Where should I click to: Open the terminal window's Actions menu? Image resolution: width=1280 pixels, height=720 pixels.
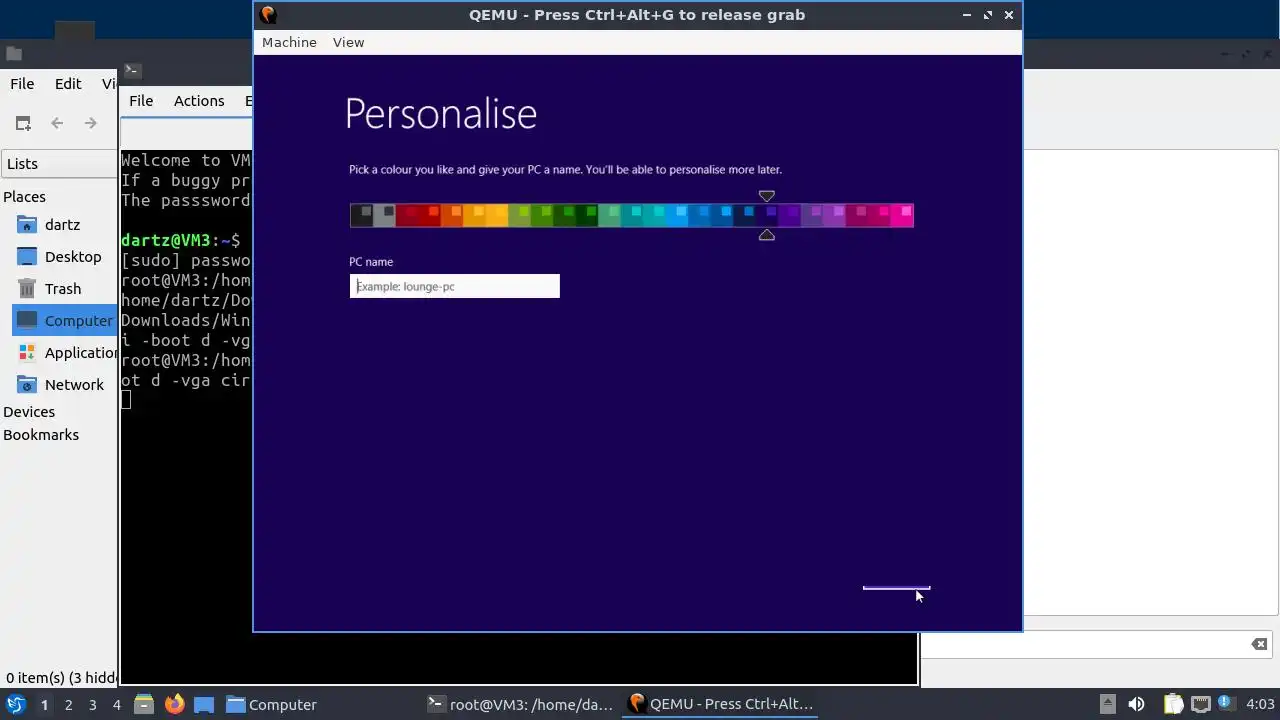pos(199,100)
